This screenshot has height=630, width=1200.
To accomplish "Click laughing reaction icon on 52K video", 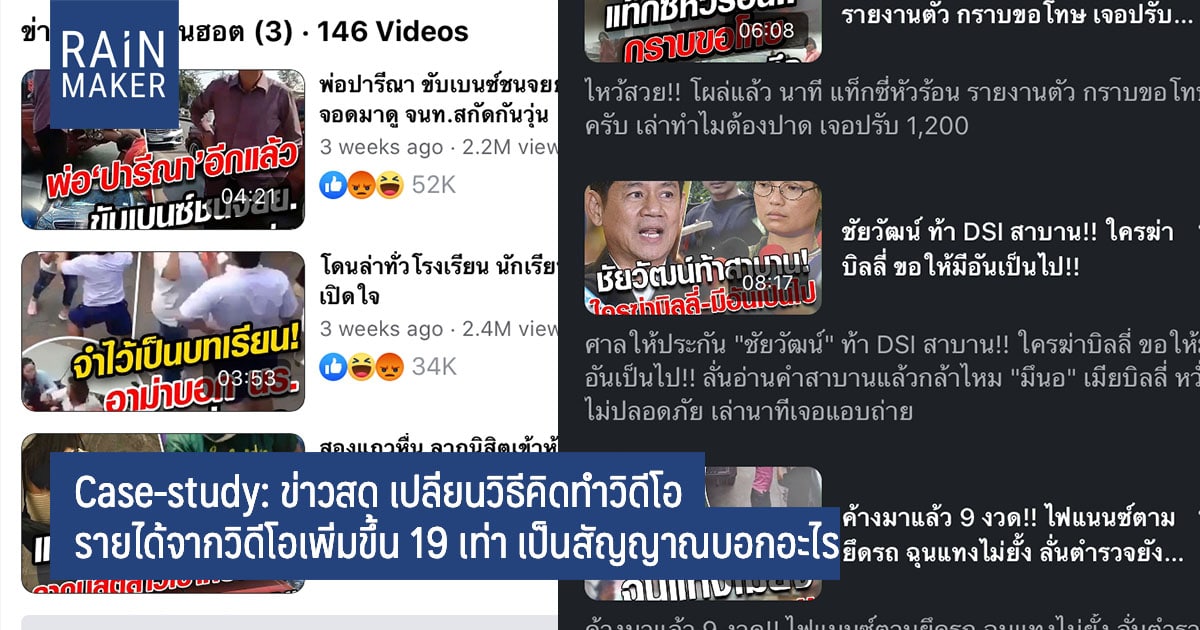I will (x=389, y=184).
